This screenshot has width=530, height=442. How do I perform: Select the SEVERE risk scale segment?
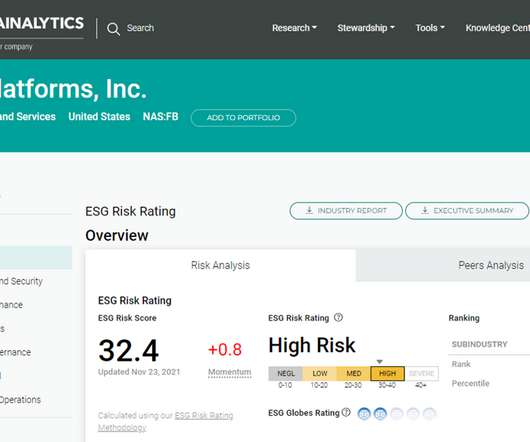(421, 373)
